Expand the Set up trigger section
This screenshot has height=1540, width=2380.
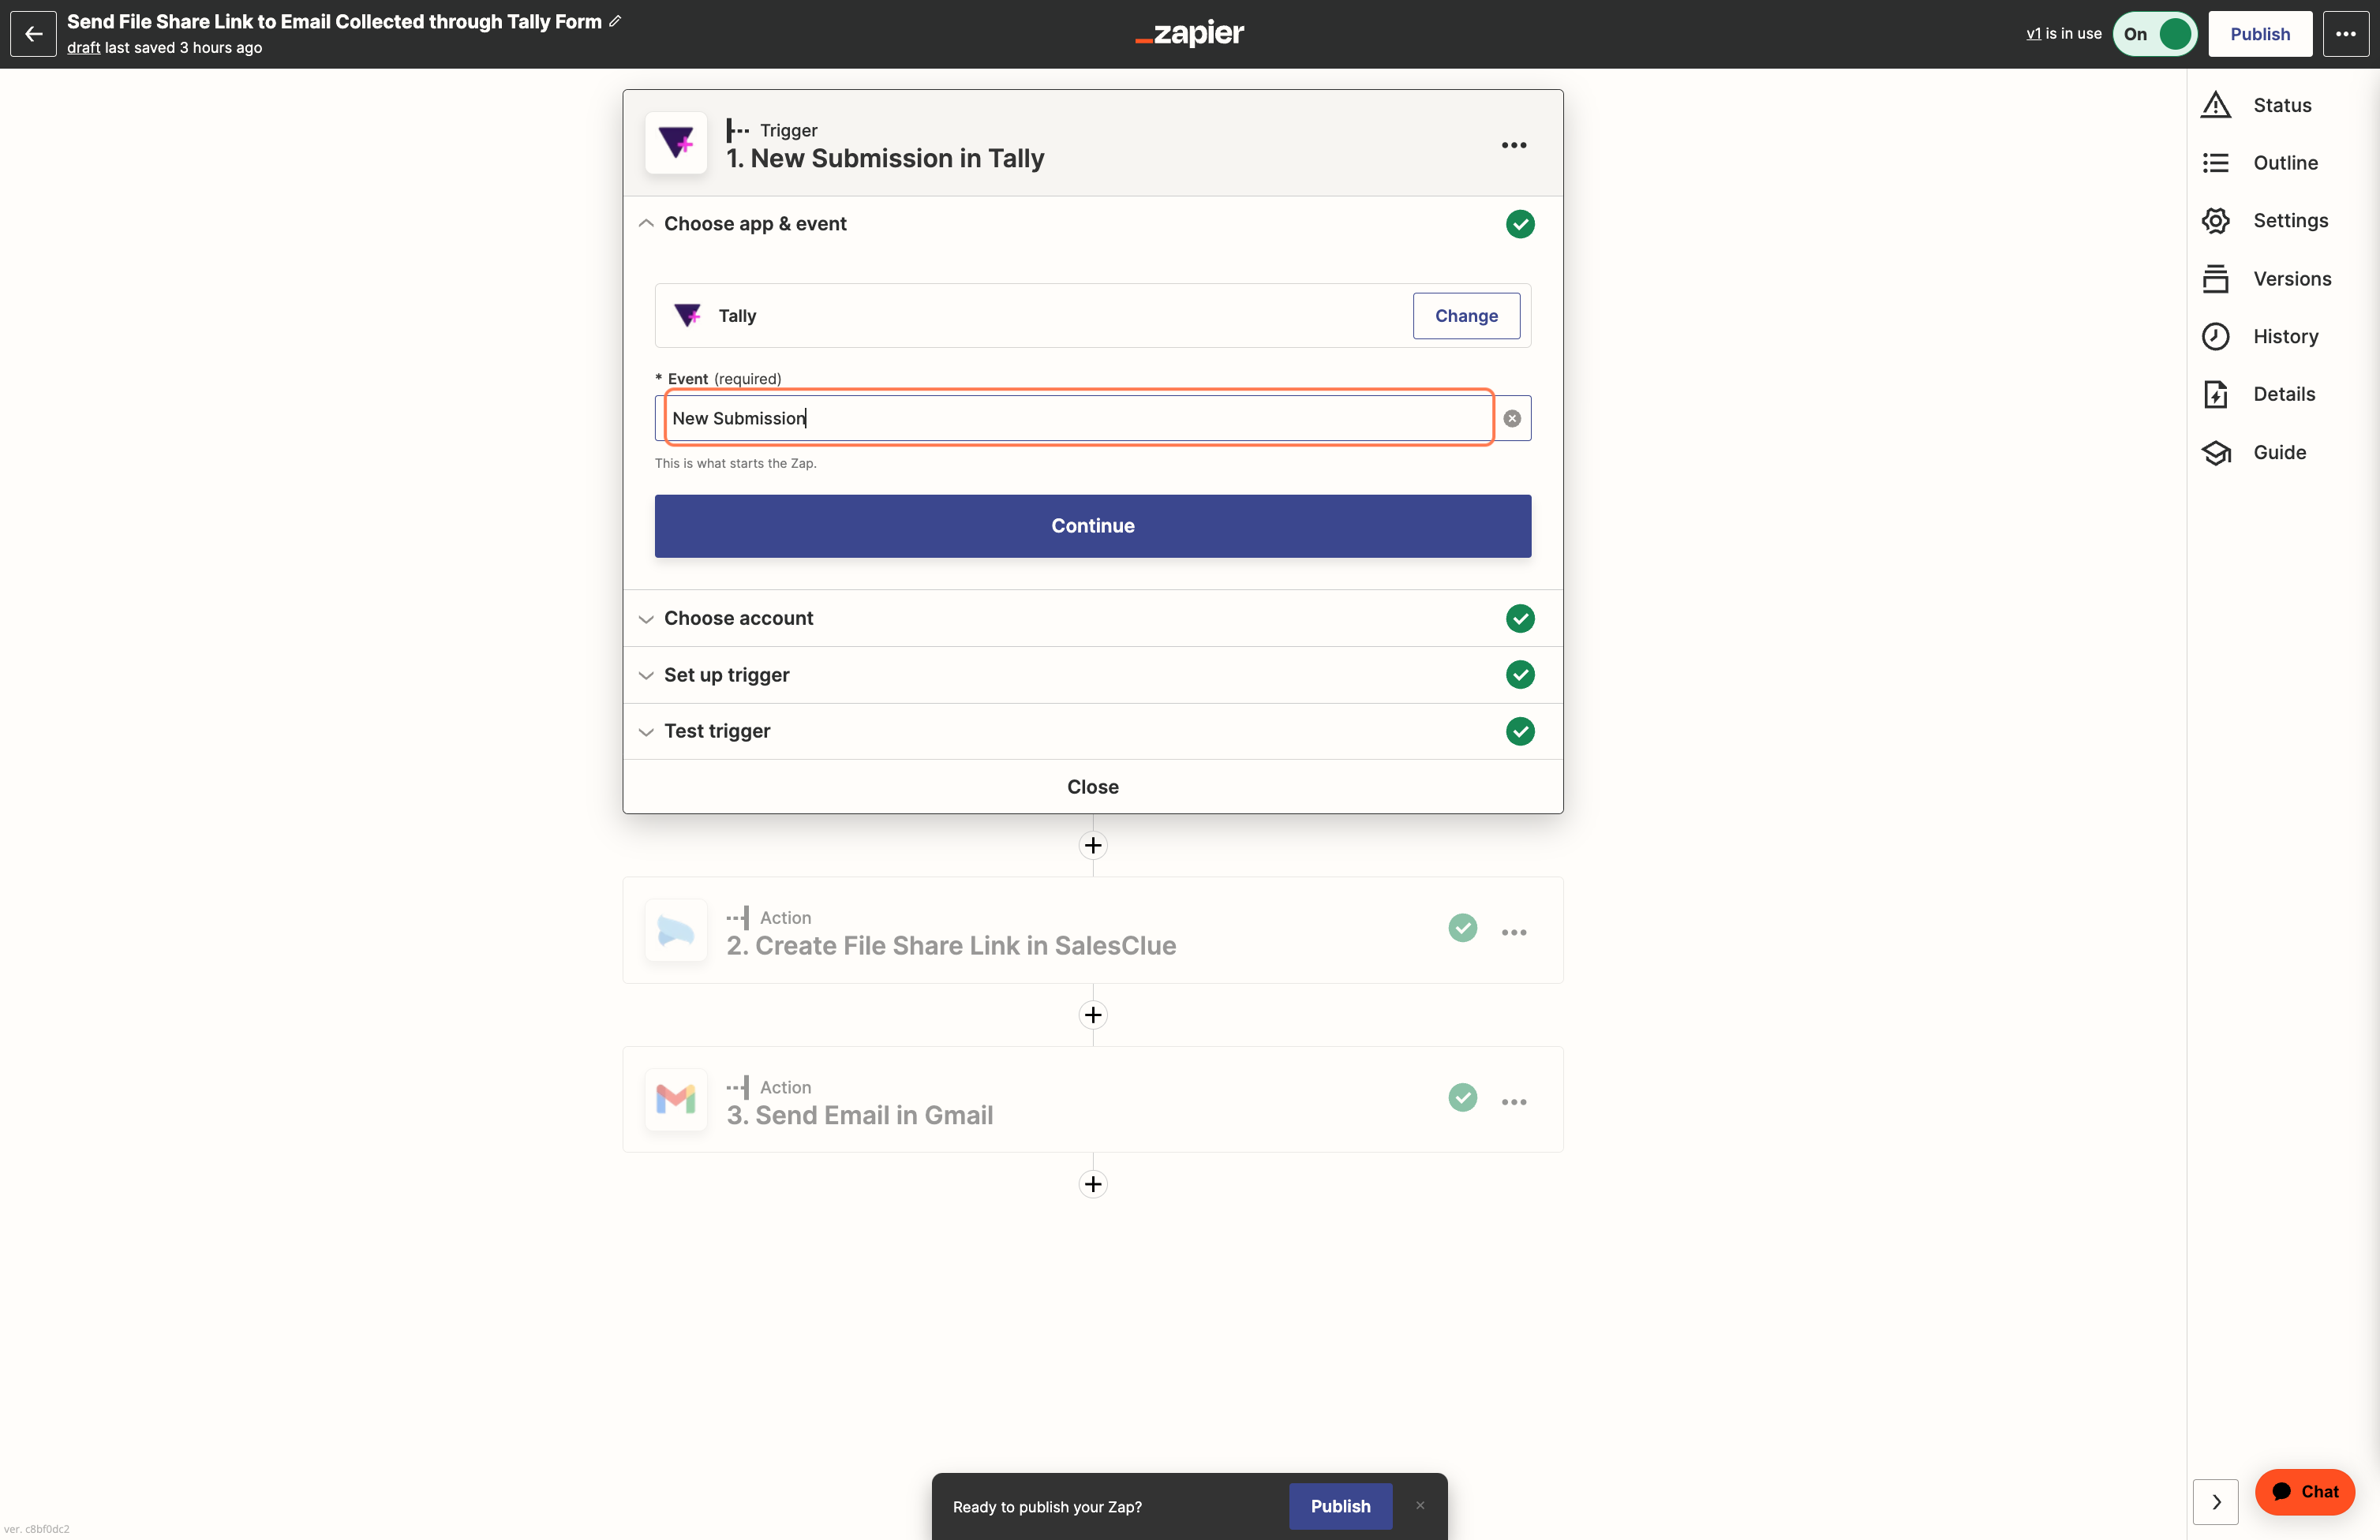(1092, 675)
